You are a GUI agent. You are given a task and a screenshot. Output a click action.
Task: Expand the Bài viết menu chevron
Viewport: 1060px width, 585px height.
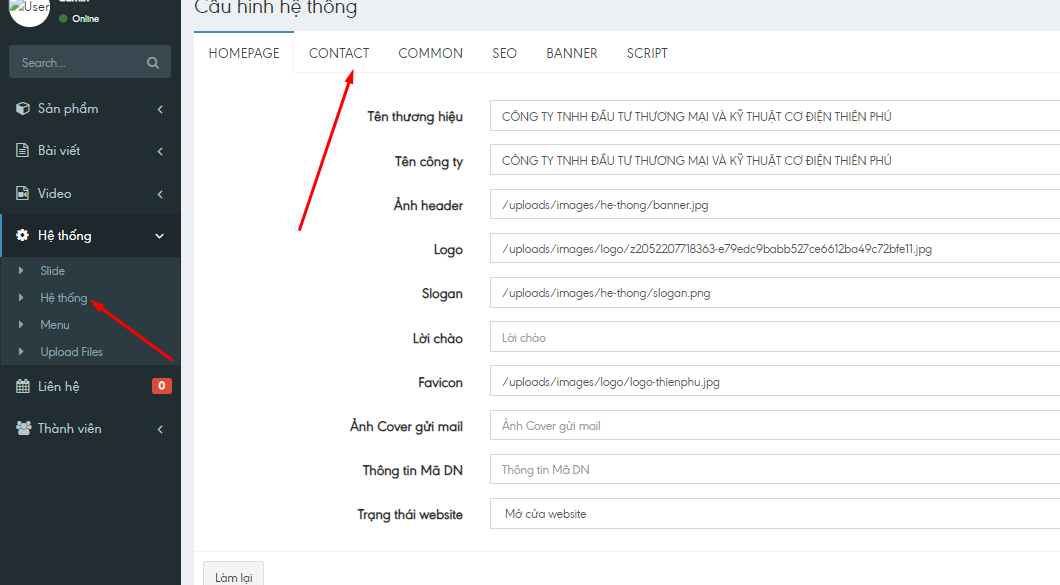[x=160, y=151]
